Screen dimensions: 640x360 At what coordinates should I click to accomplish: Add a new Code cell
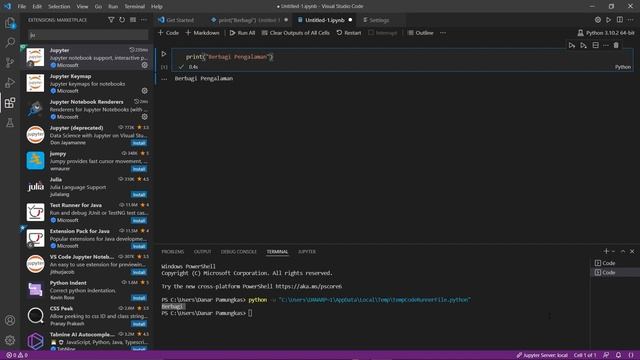coord(168,33)
